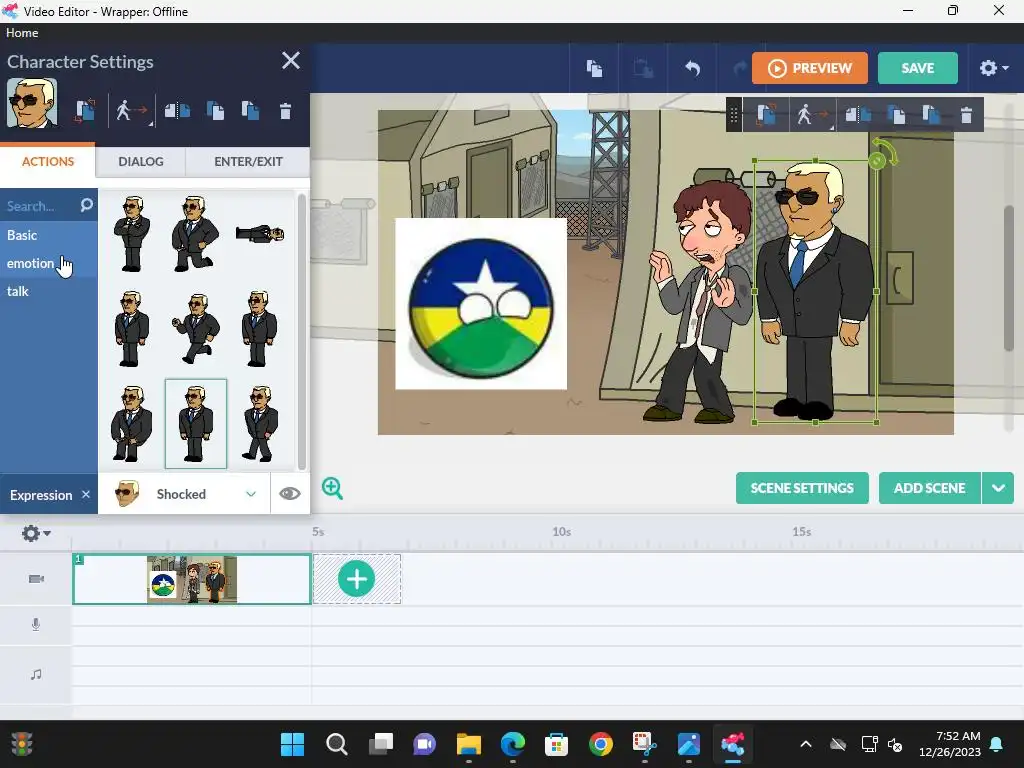Click the bring forward icon in Character Settings
1024x768 pixels.
point(215,110)
